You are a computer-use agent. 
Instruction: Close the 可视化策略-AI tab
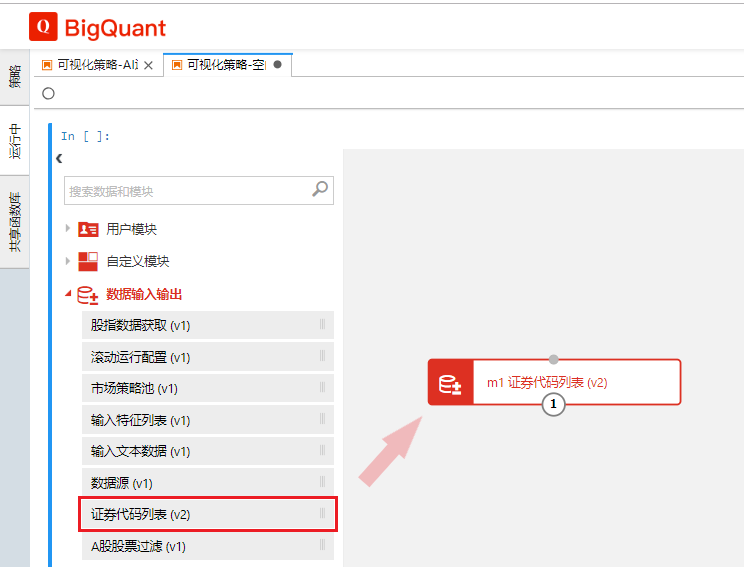(149, 65)
